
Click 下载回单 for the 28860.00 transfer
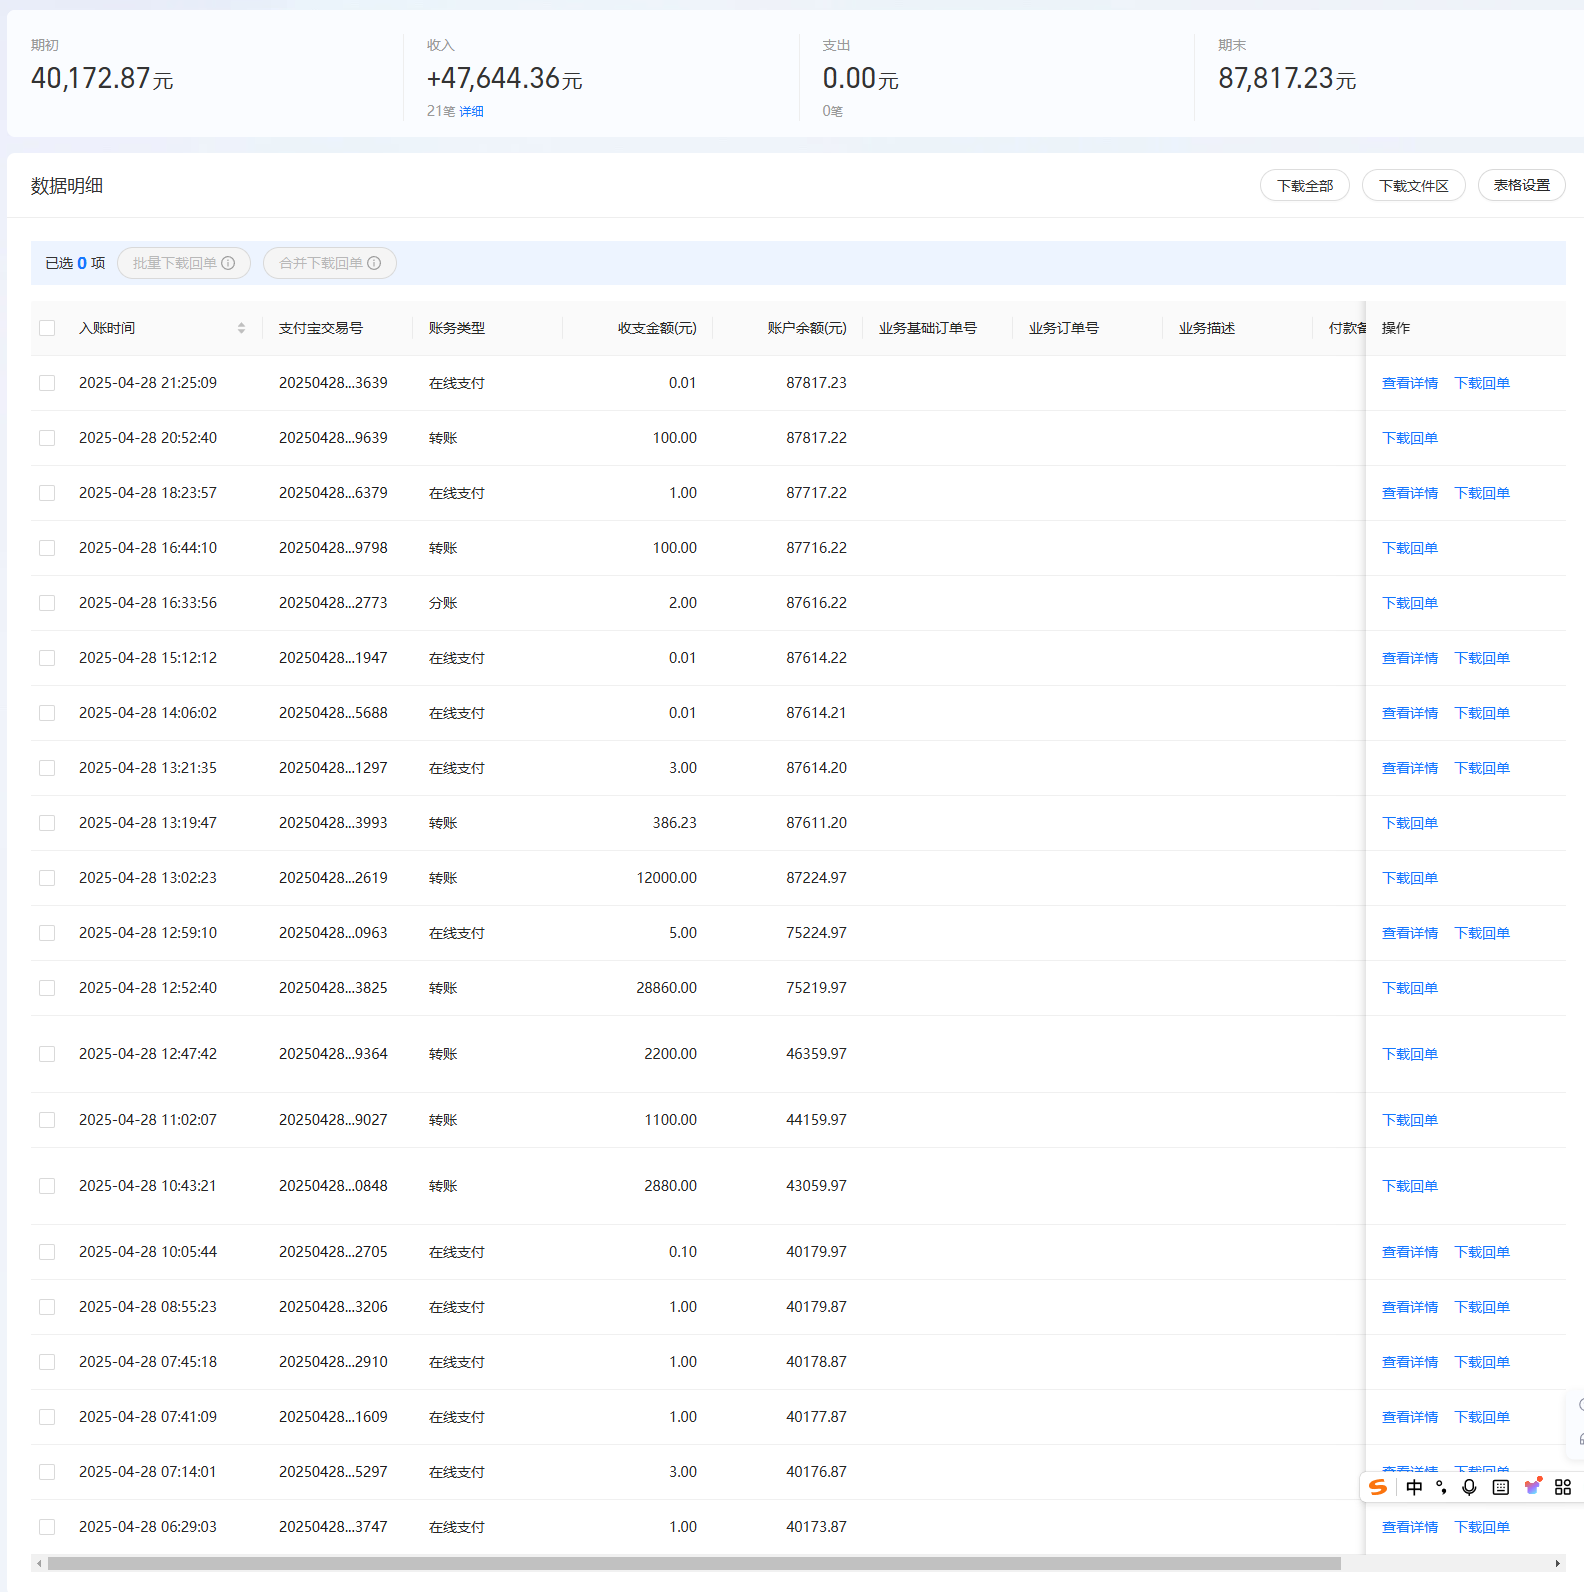point(1409,988)
